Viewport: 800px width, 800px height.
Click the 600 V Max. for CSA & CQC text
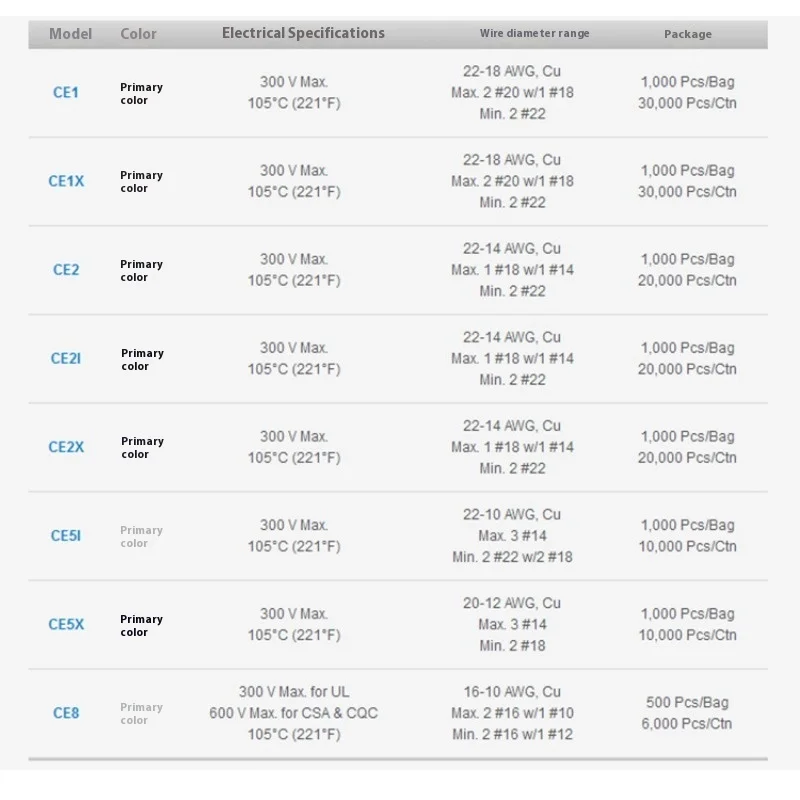tap(293, 713)
